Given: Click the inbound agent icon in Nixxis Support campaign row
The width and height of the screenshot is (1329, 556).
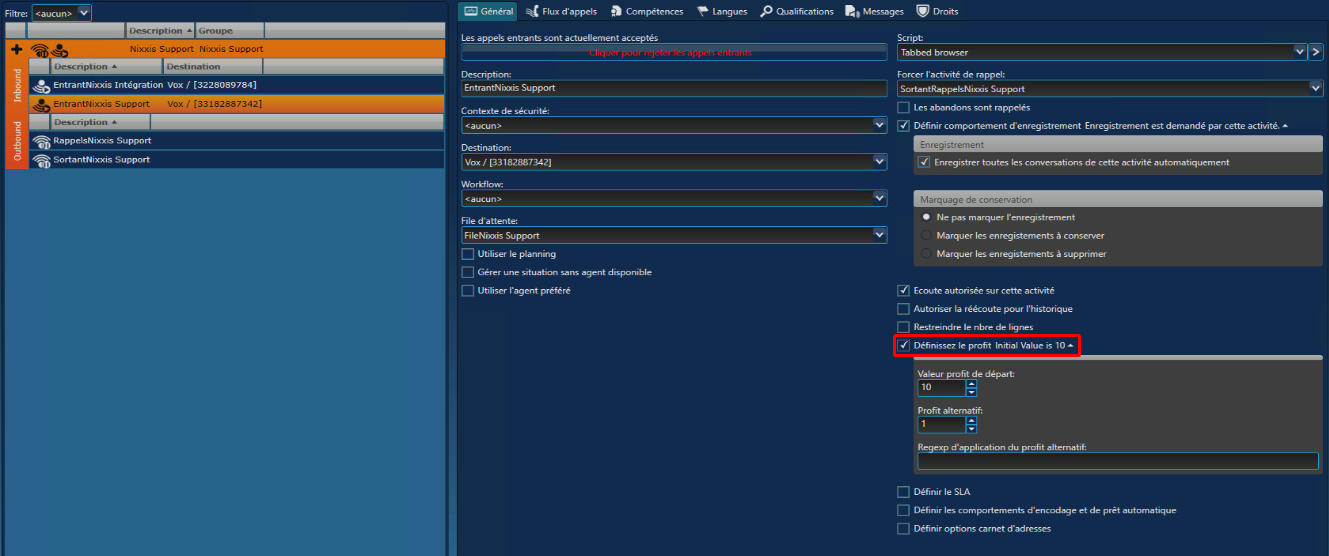Looking at the screenshot, I should (59, 50).
